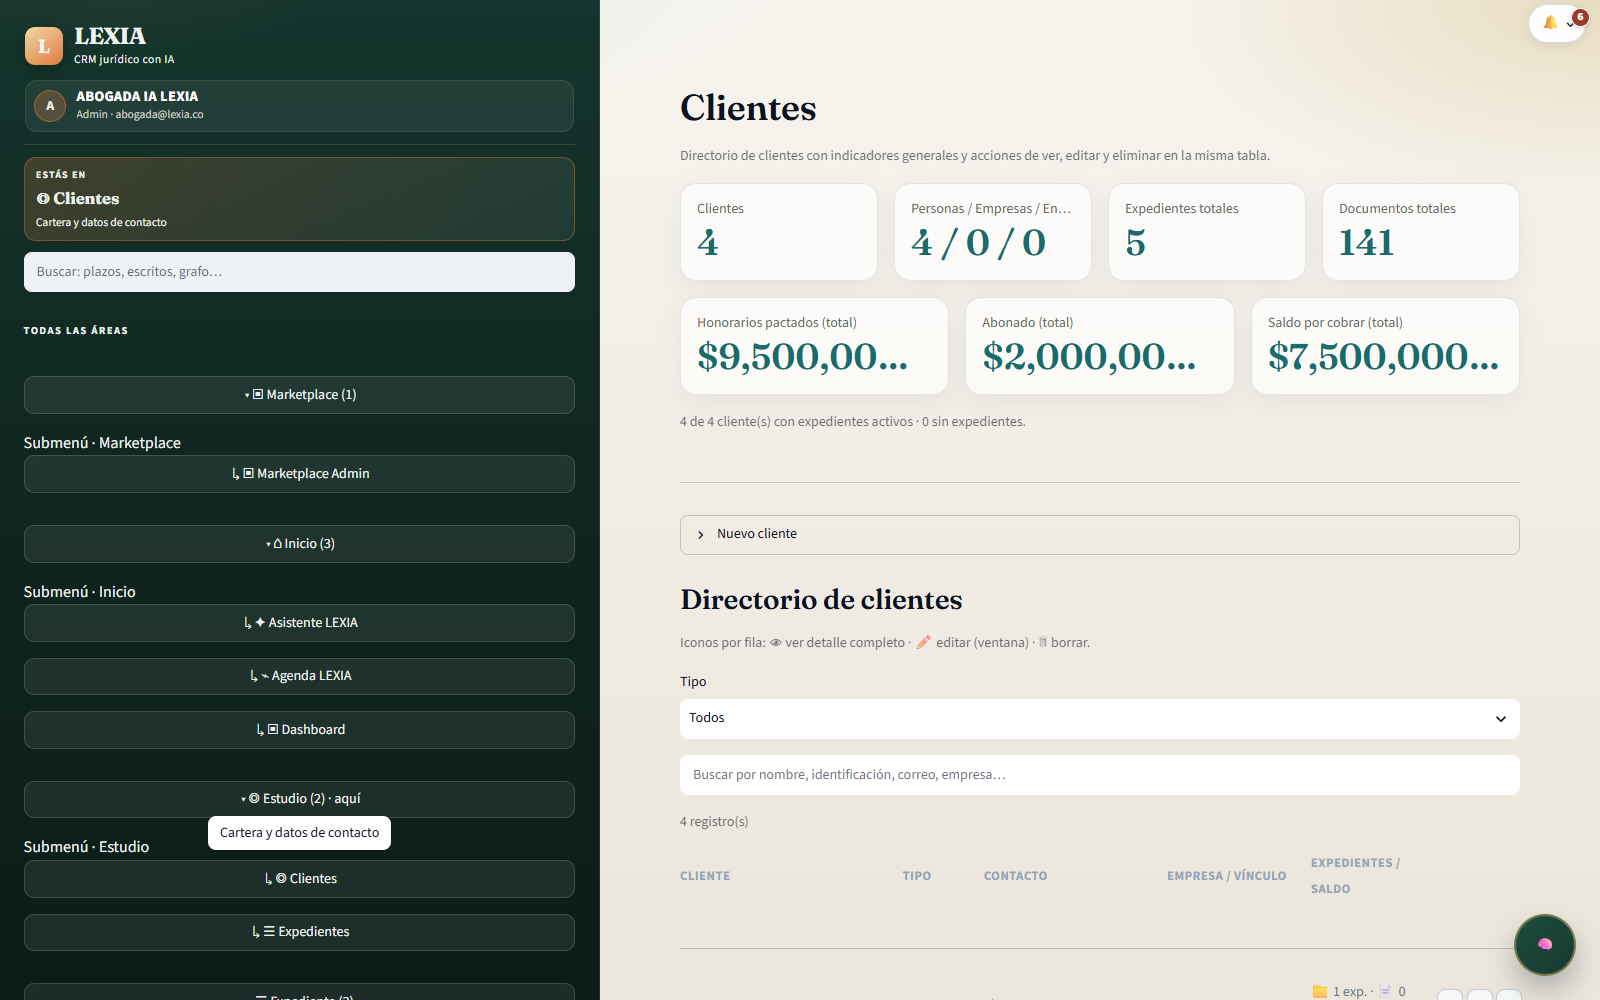Image resolution: width=1600 pixels, height=1000 pixels.
Task: Click the 'Expedientes totales' stat card
Action: point(1206,232)
